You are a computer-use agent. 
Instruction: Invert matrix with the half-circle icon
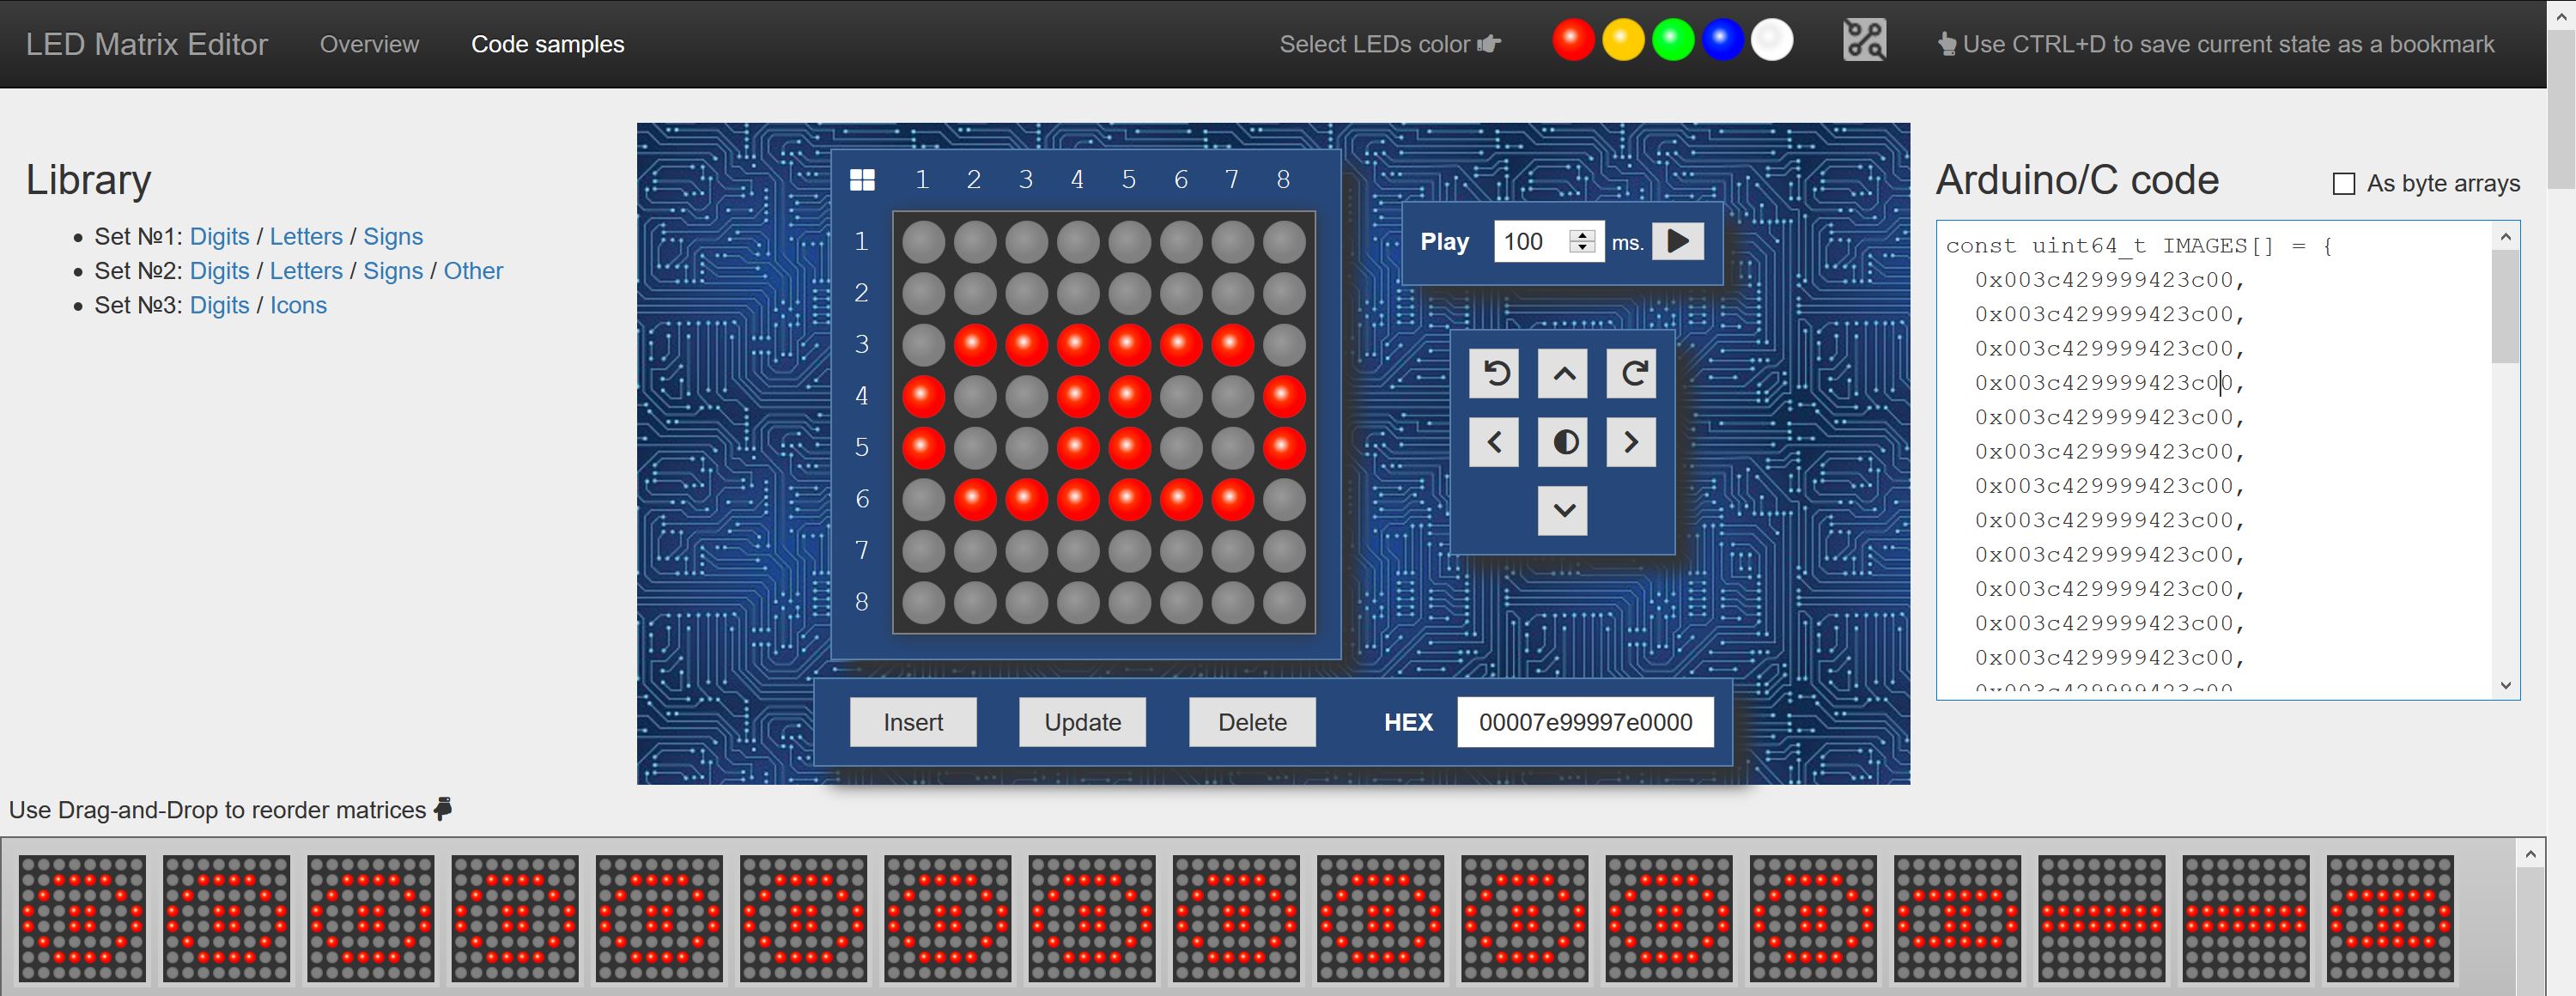point(1564,442)
